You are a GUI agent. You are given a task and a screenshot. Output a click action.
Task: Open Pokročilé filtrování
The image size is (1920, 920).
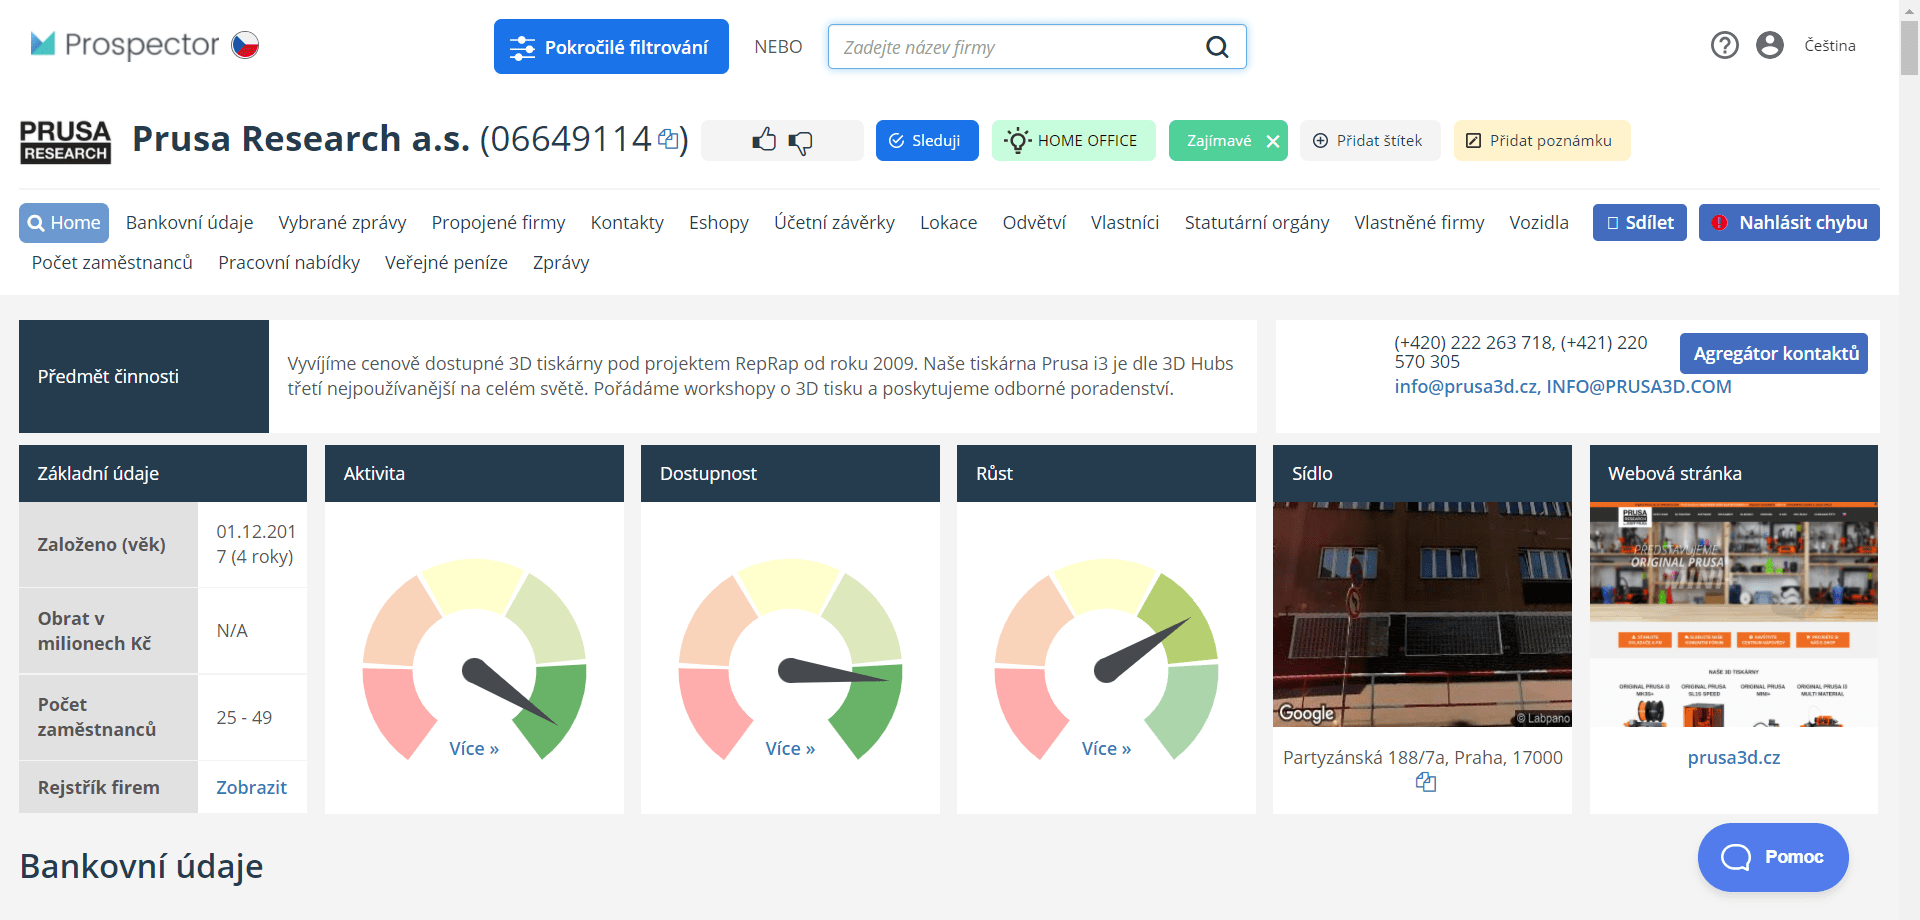coord(611,47)
